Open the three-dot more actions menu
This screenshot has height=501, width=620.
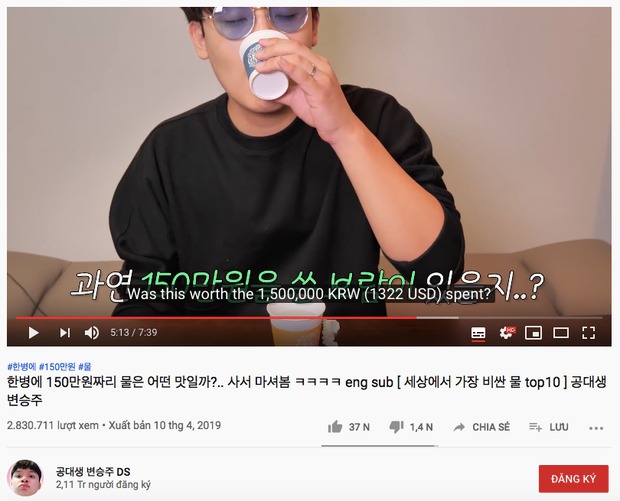[x=596, y=428]
